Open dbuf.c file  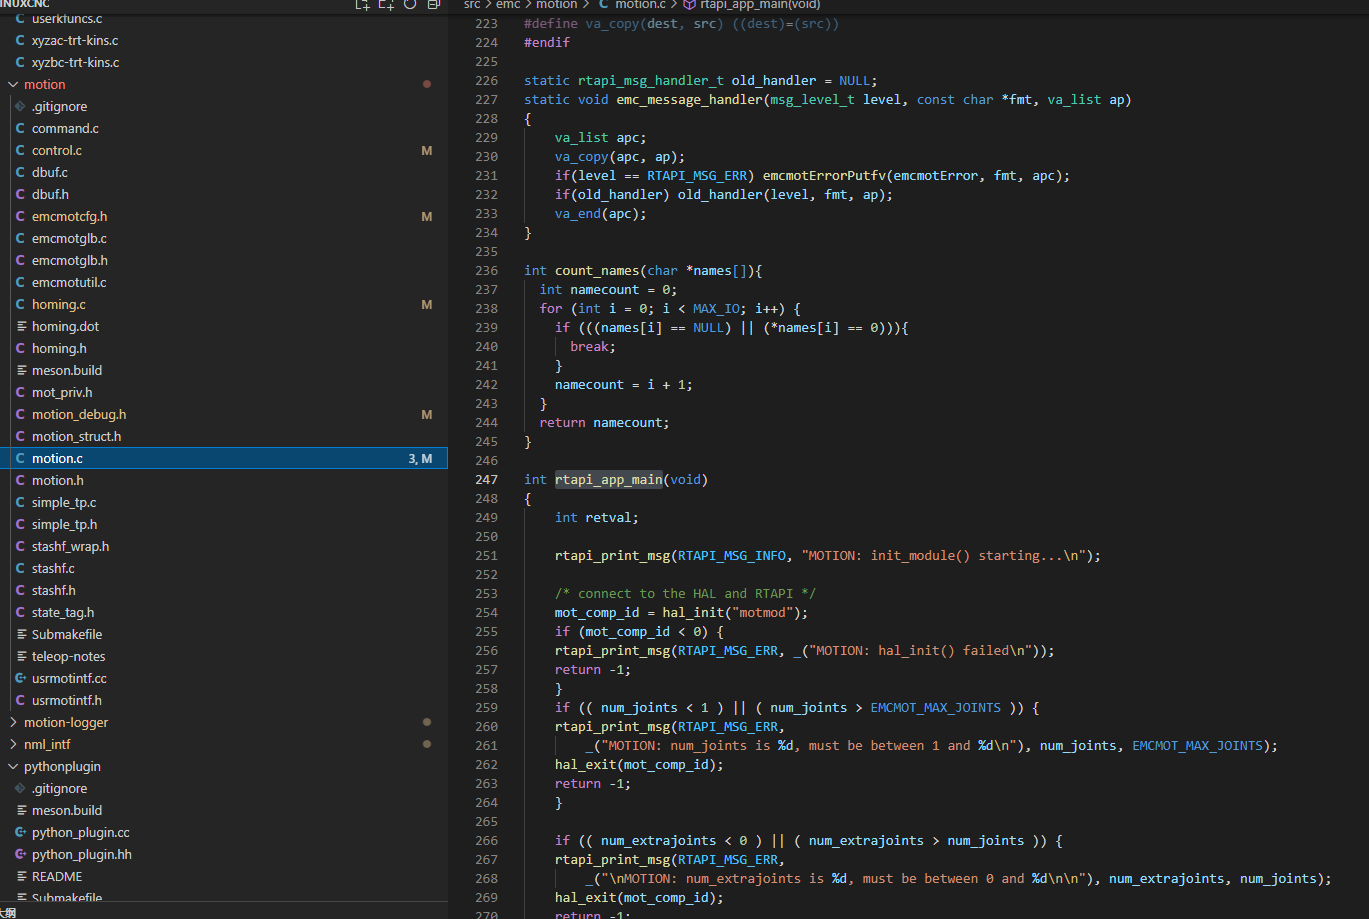(224, 172)
